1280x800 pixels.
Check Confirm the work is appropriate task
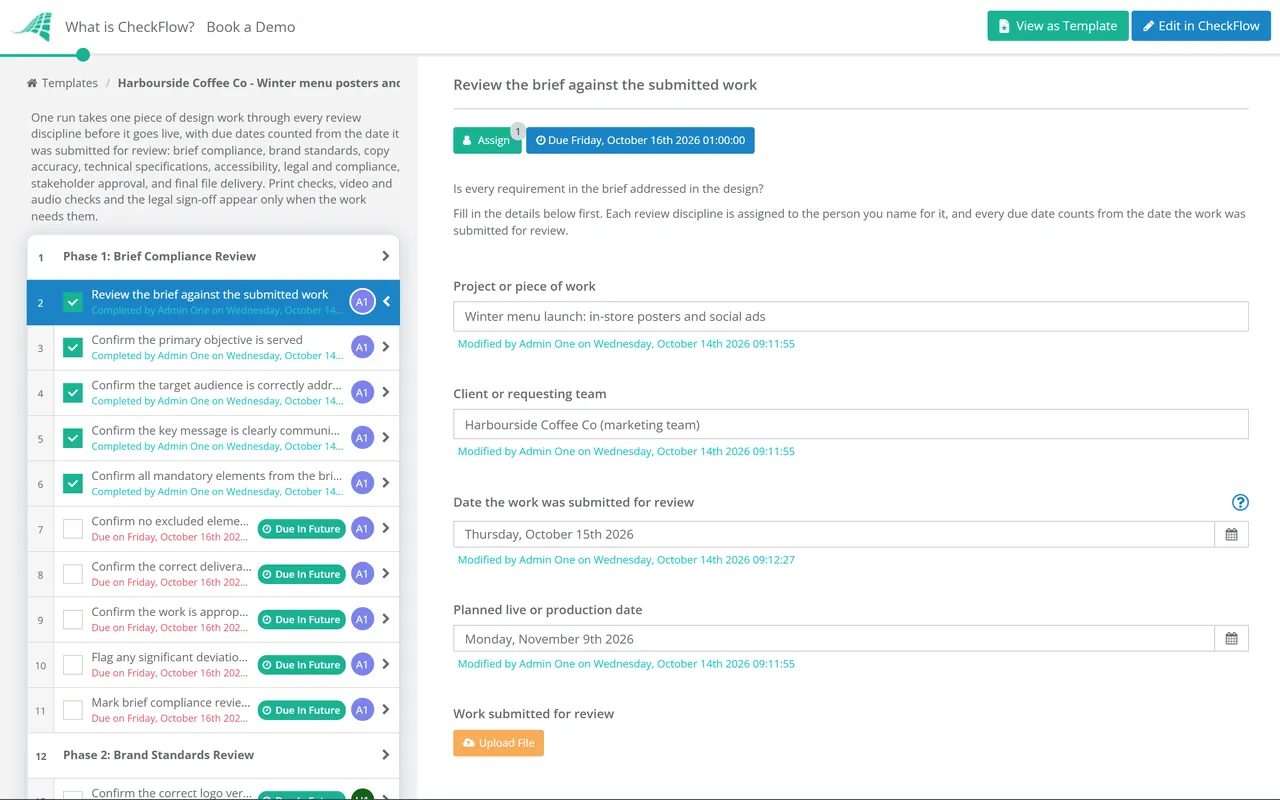pyautogui.click(x=73, y=619)
